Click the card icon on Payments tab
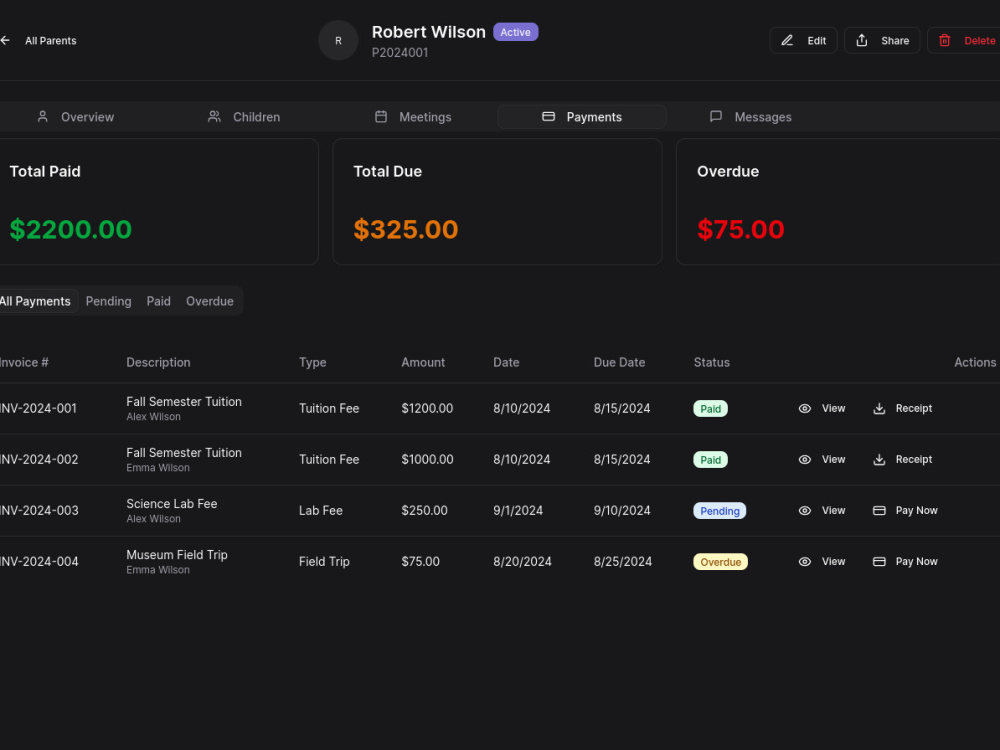The height and width of the screenshot is (750, 1000). [x=548, y=117]
